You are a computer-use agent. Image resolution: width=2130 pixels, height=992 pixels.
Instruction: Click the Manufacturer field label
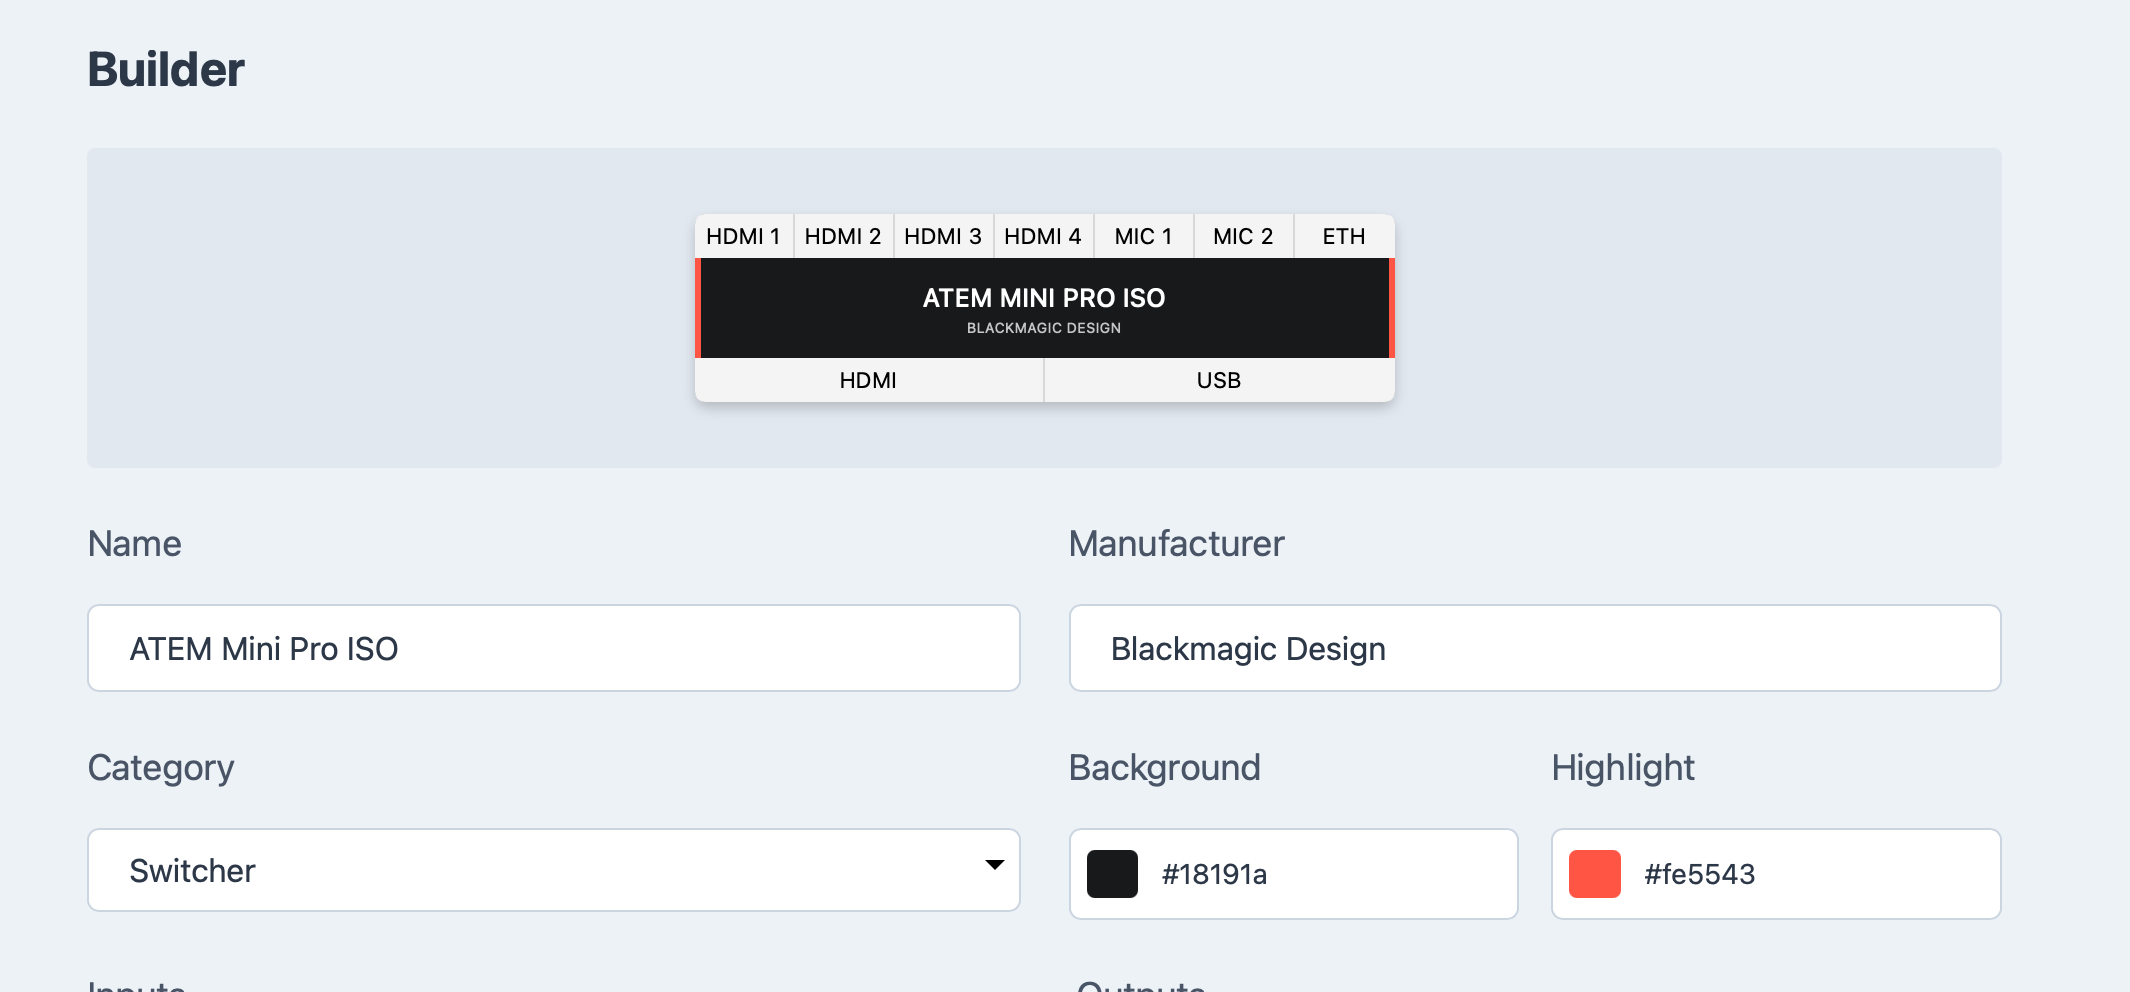pos(1177,544)
